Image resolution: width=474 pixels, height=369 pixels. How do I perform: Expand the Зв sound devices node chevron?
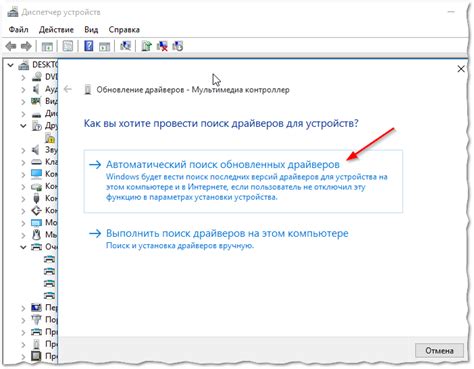coord(23,150)
